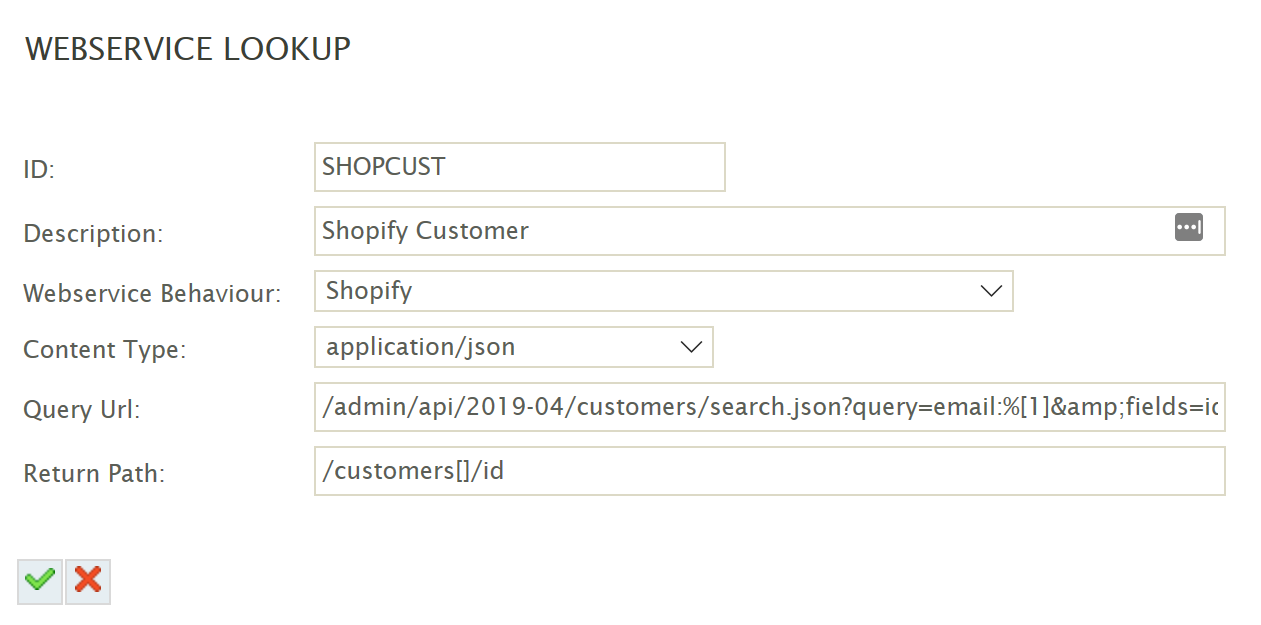Focus the Description input field
The width and height of the screenshot is (1261, 625).
(x=800, y=231)
